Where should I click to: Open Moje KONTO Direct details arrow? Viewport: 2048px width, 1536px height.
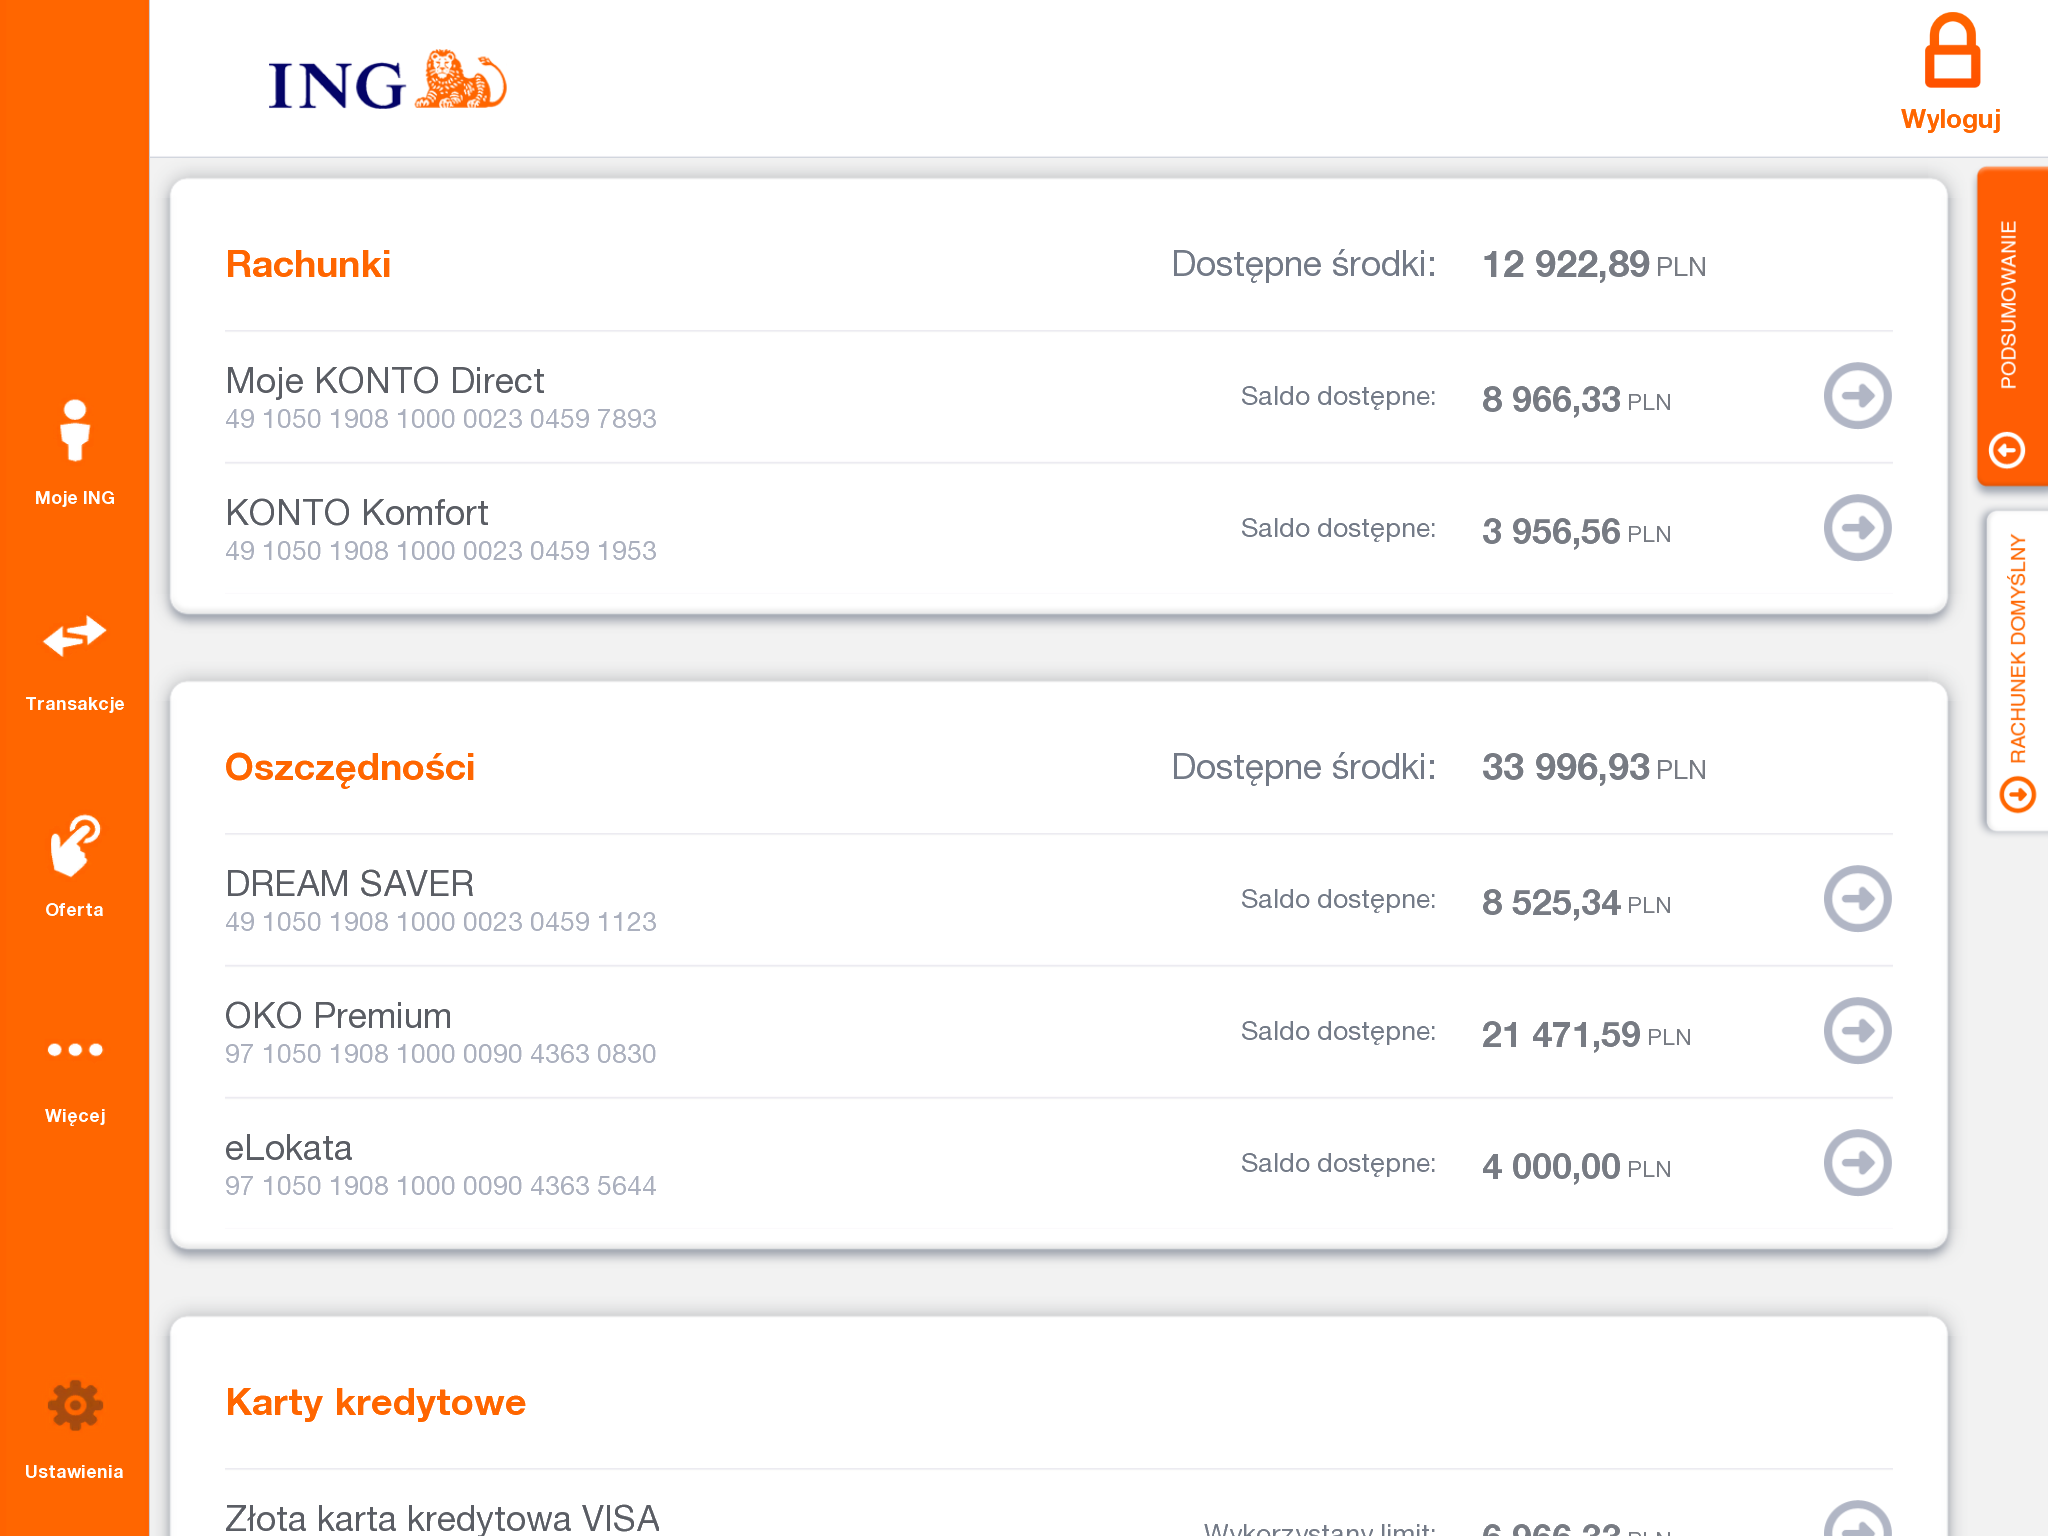(x=1856, y=396)
